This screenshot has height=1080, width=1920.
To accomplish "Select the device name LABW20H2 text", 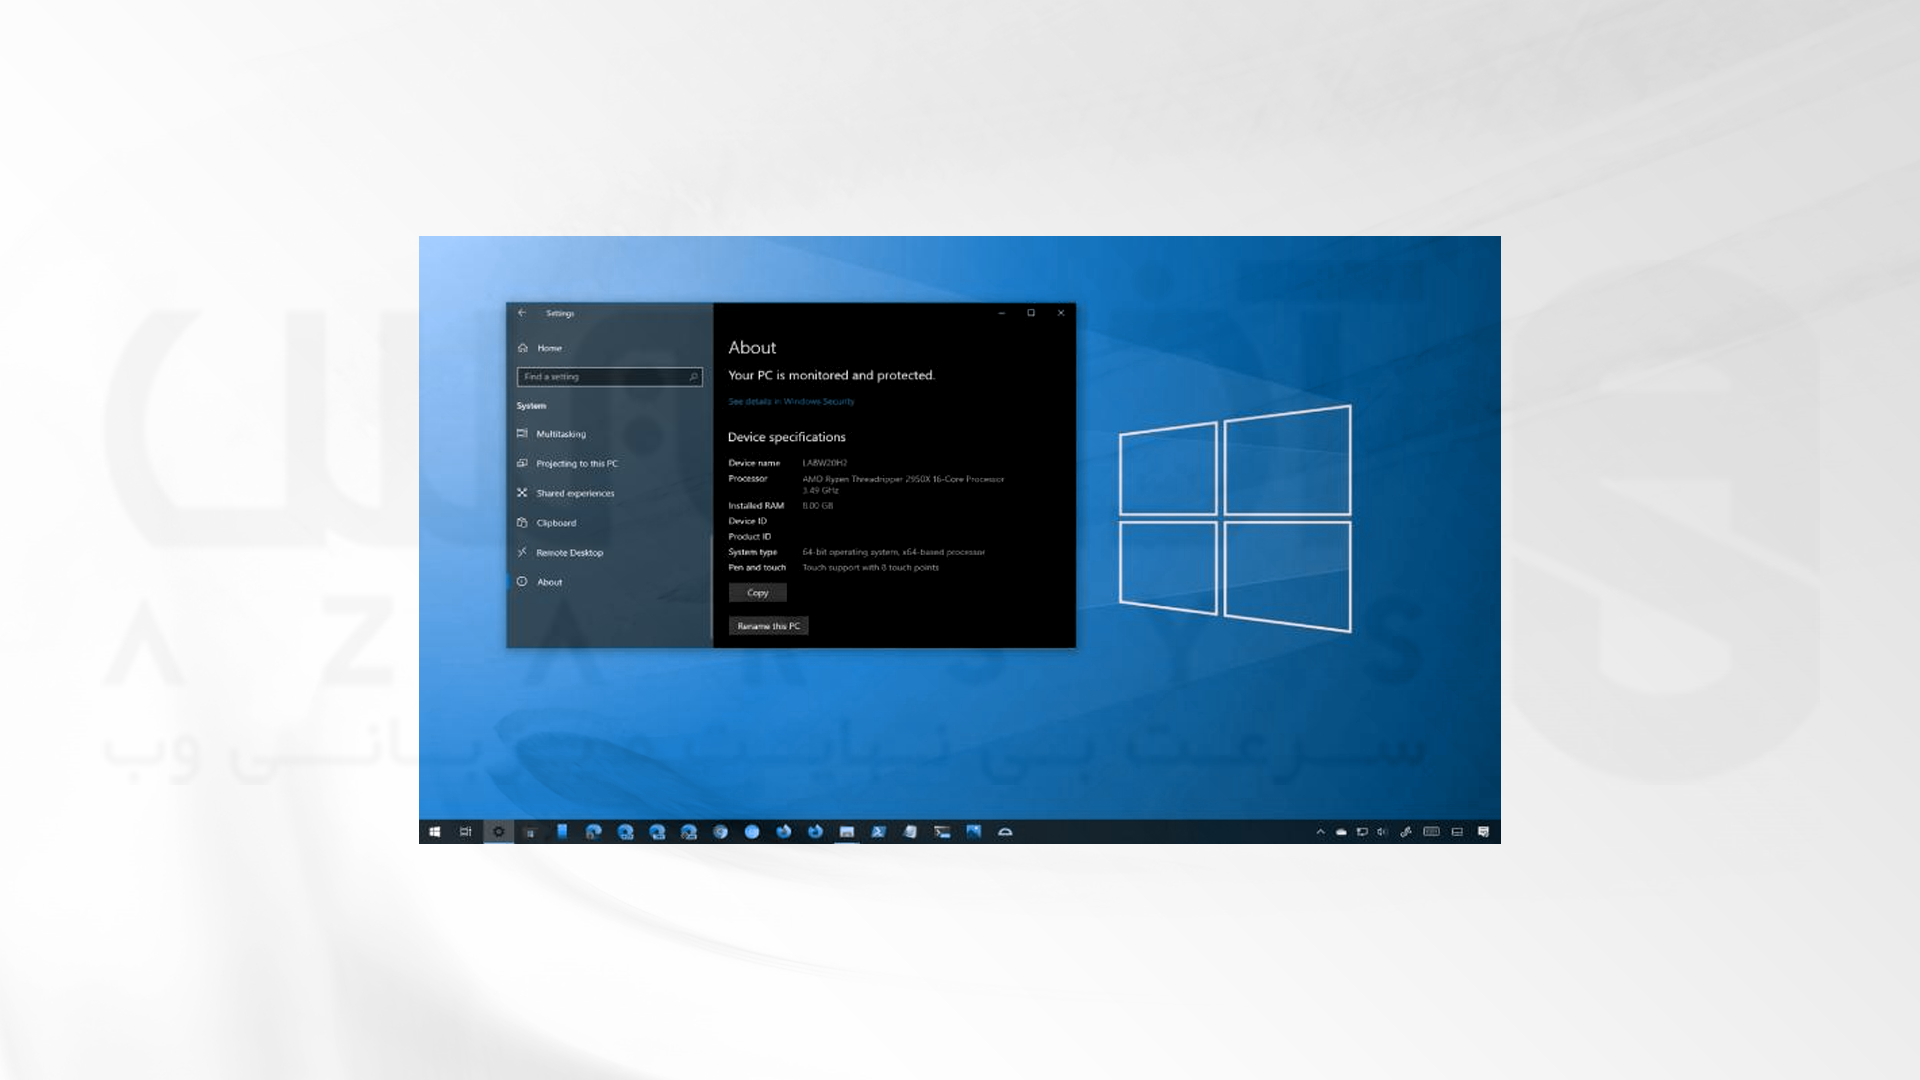I will (x=825, y=463).
